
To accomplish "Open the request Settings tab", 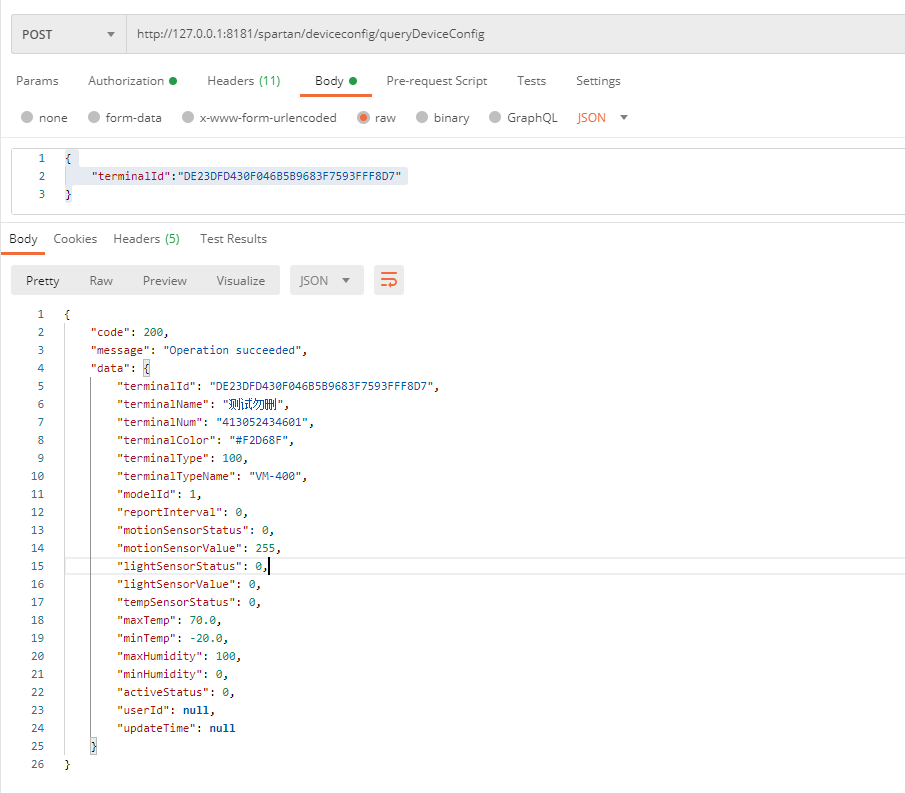I will (x=598, y=81).
